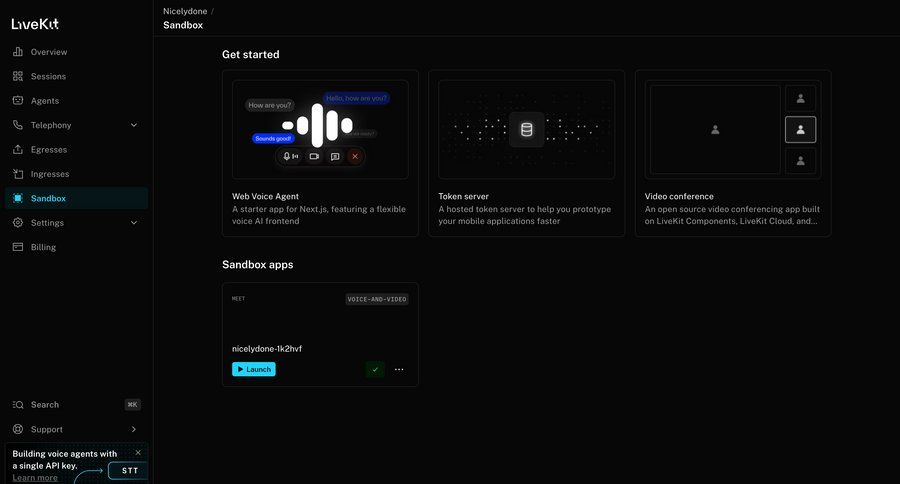This screenshot has width=900, height=484.
Task: Click the database icon on Token server card
Action: coord(526,130)
